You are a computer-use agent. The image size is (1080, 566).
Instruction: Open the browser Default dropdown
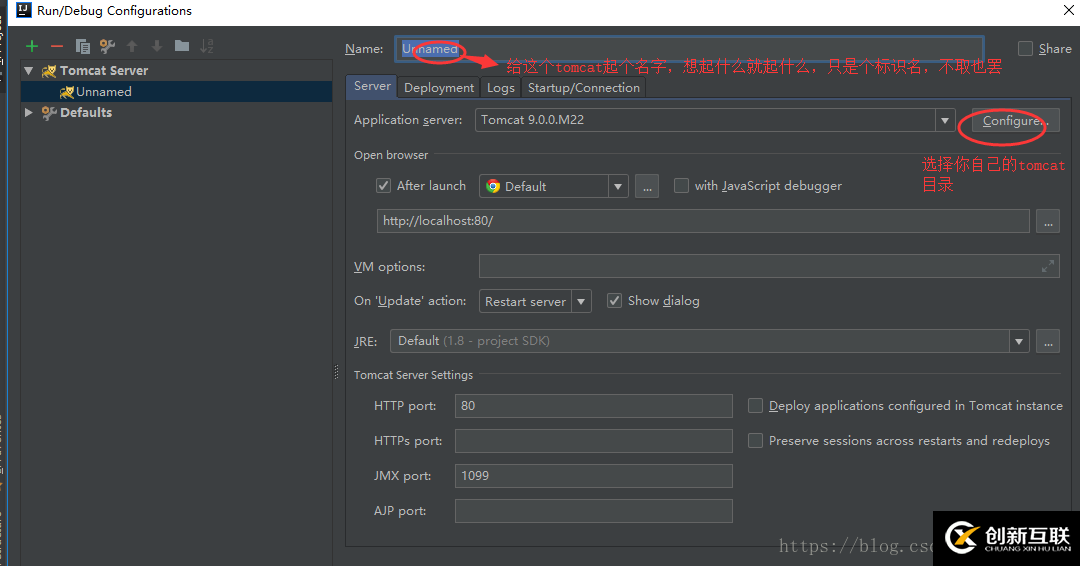[618, 187]
